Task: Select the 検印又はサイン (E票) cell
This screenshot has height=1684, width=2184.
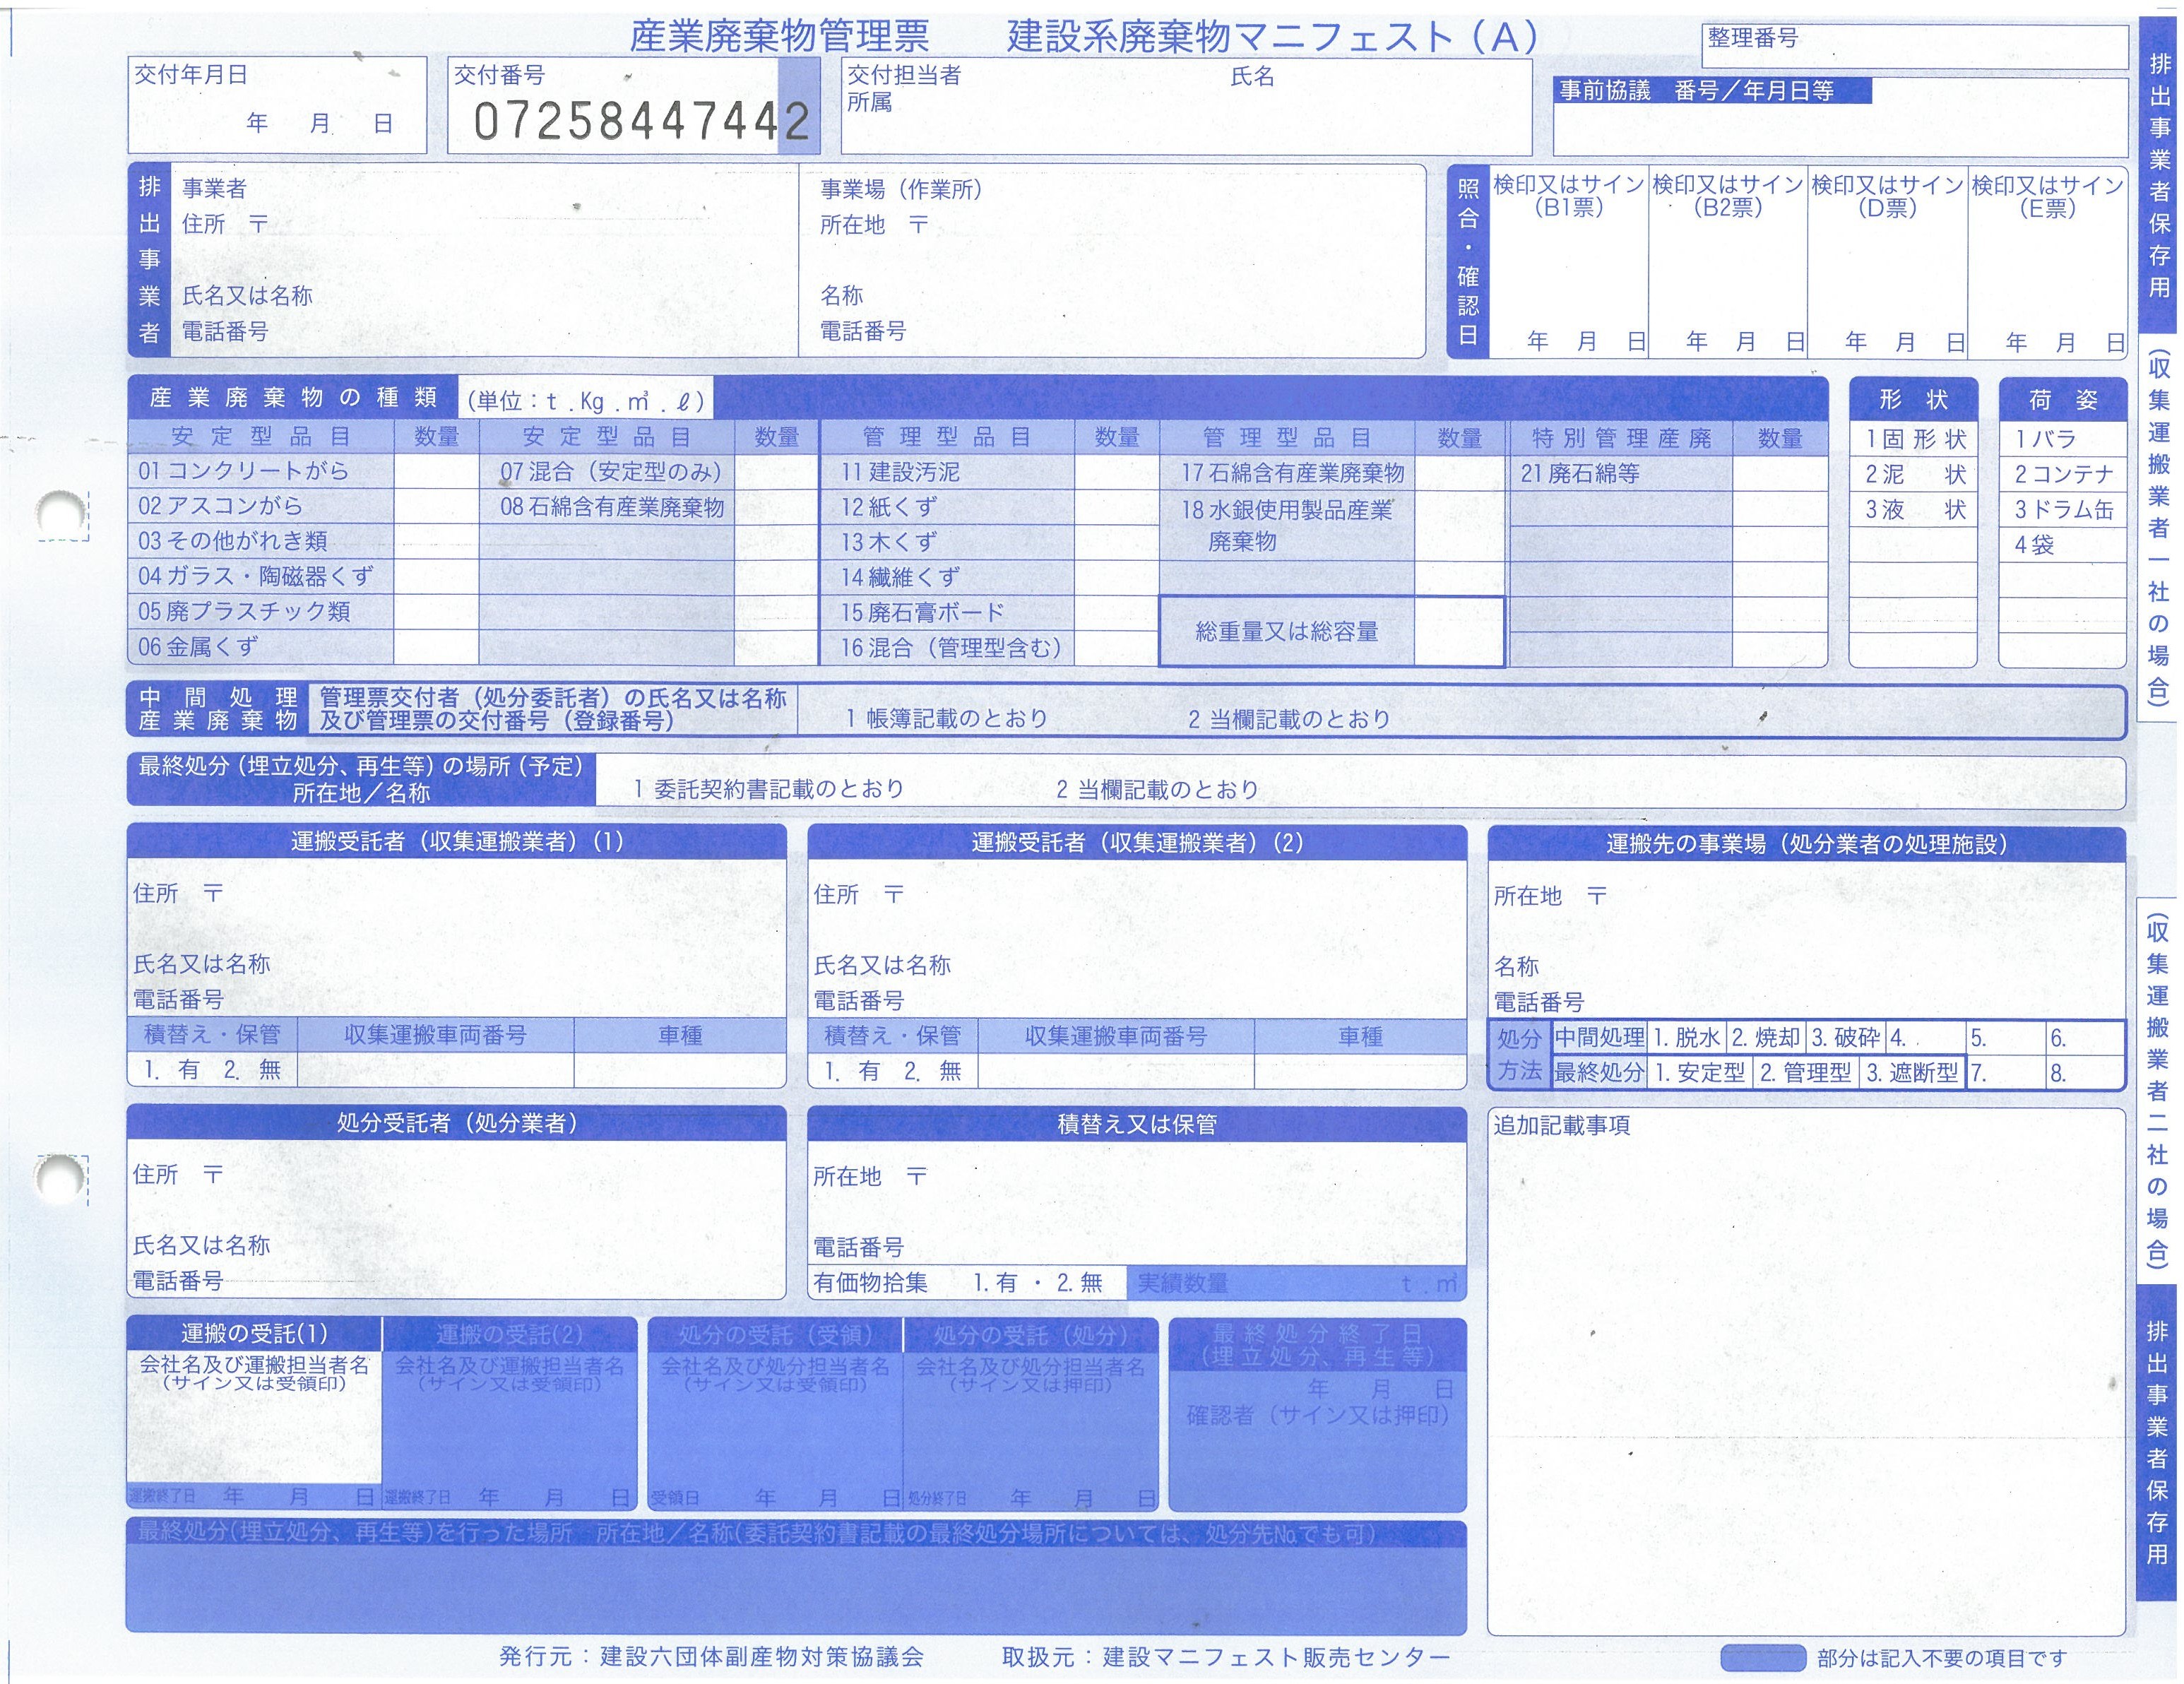Action: point(2047,261)
